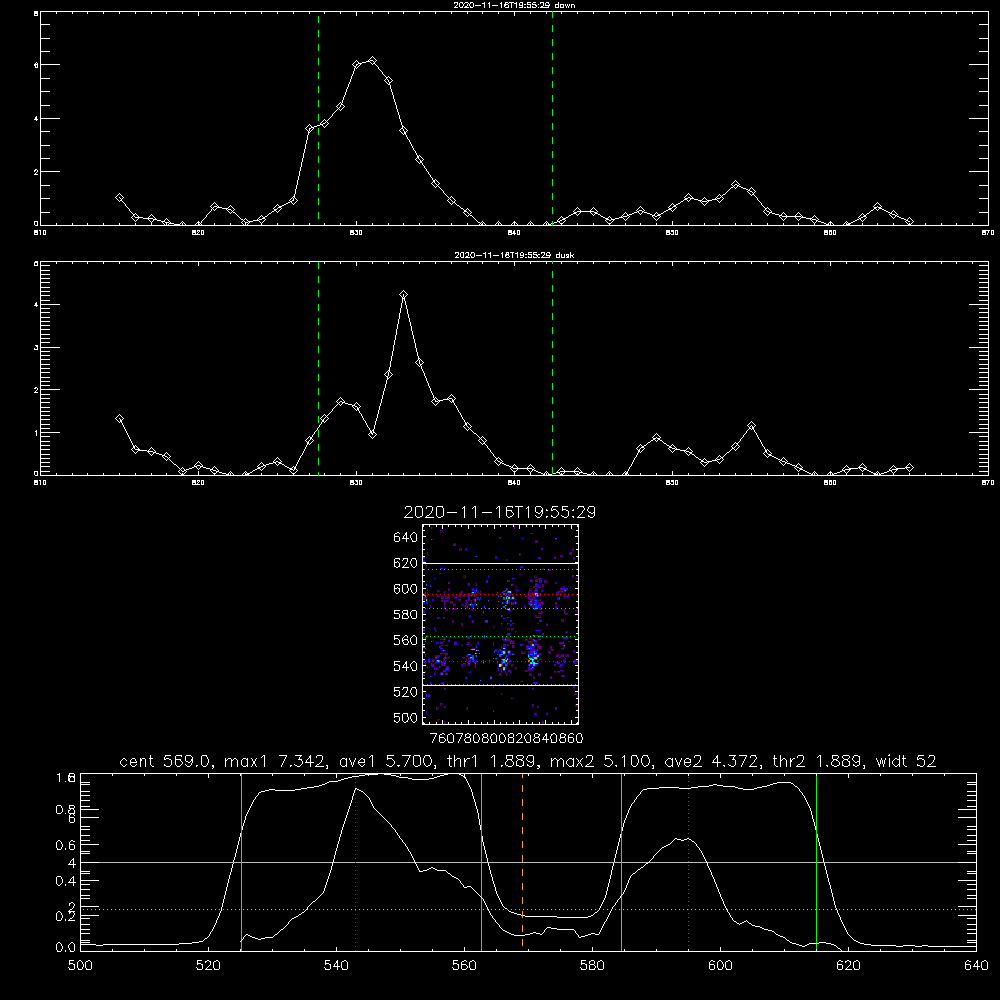Click the 620 x-axis label of the bottom plot
The width and height of the screenshot is (1000, 1000).
(848, 966)
